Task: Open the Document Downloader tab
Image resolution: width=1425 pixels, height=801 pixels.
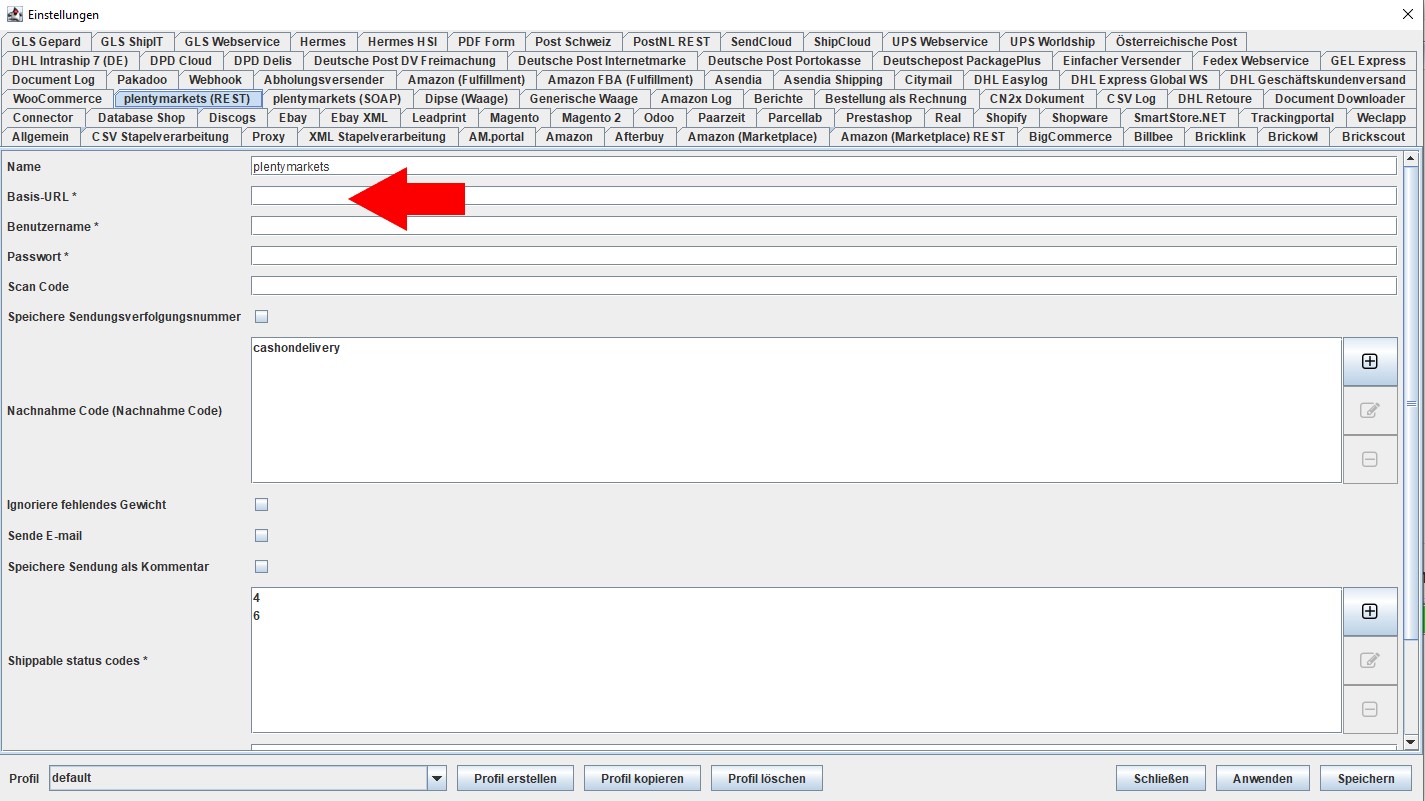Action: [x=1340, y=99]
